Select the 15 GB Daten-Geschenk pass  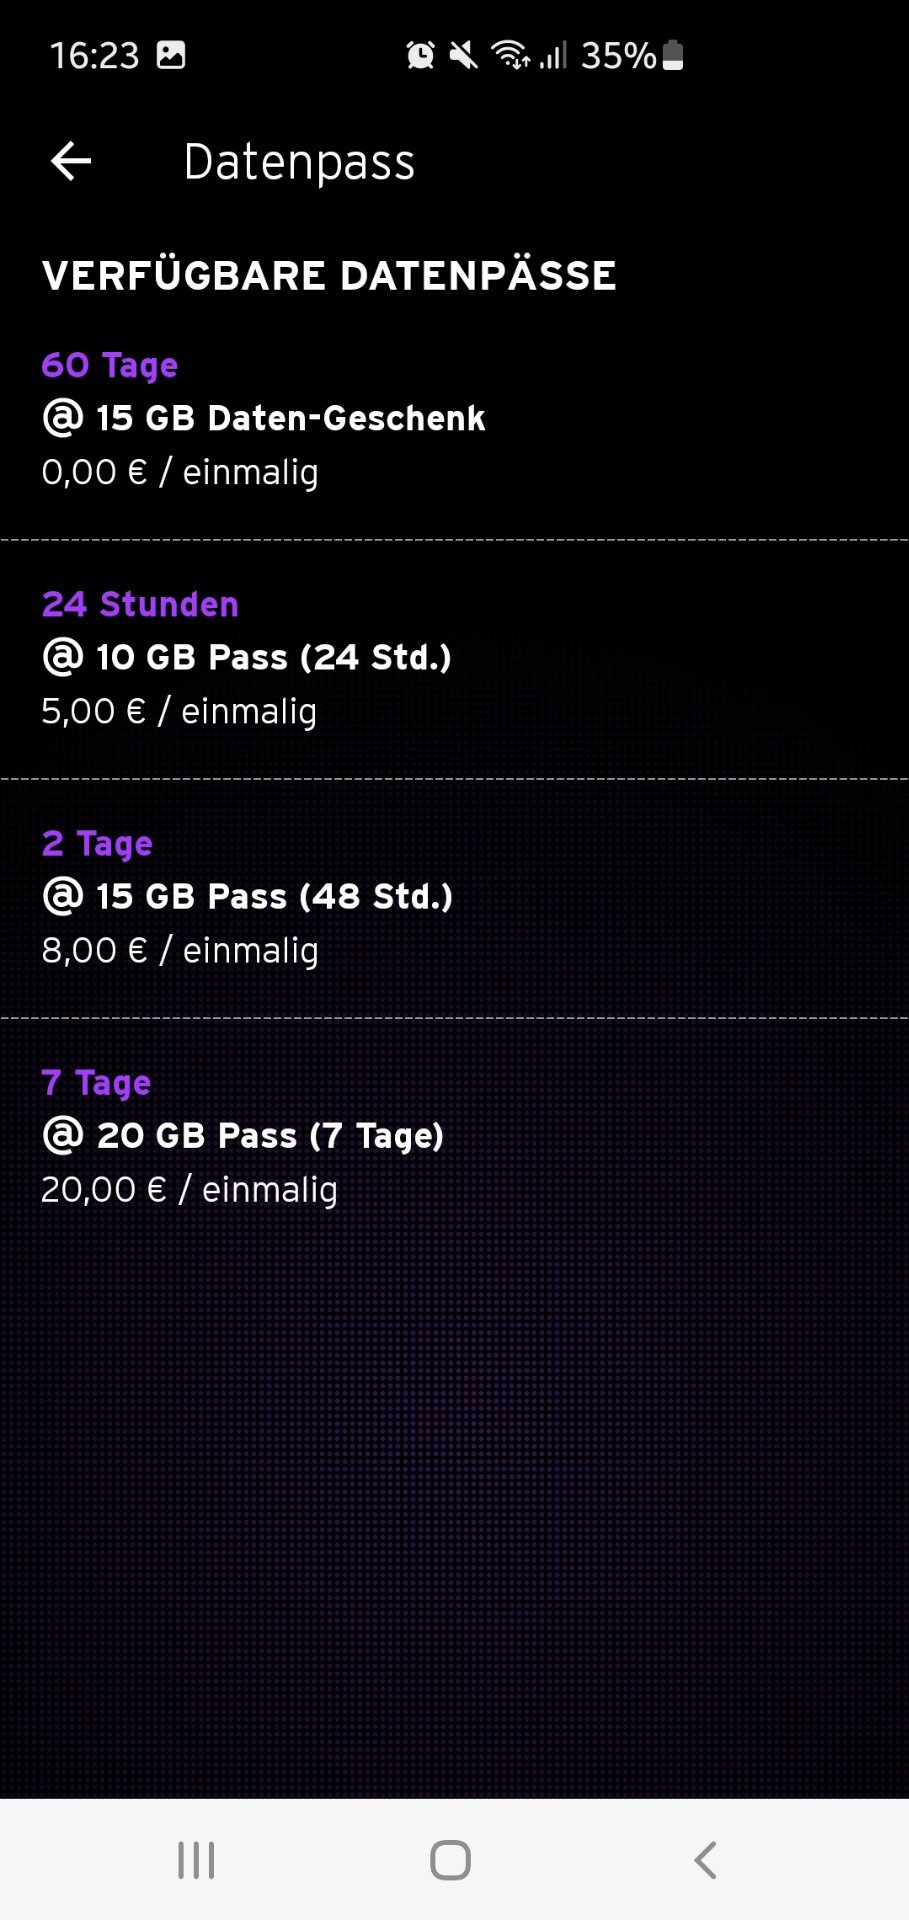click(x=454, y=420)
